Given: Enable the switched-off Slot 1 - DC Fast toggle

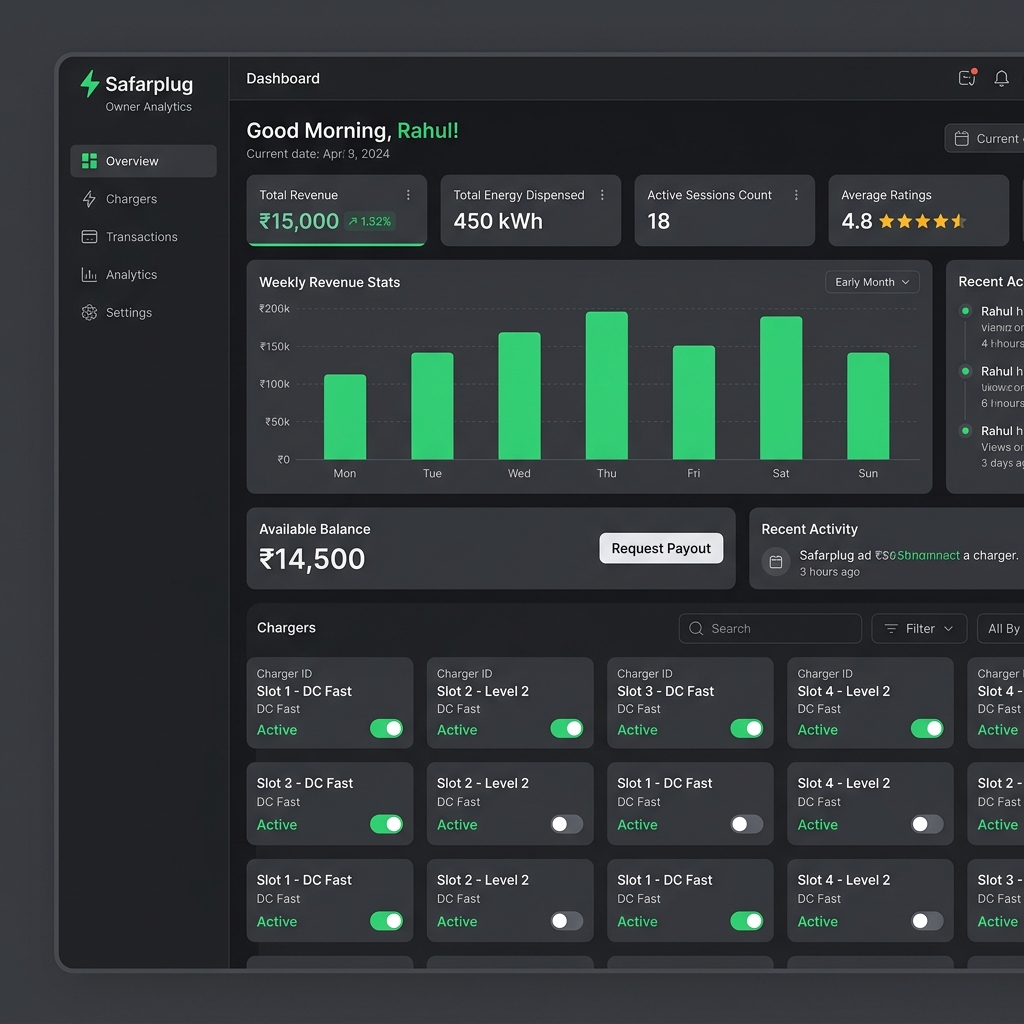Looking at the screenshot, I should click(746, 824).
